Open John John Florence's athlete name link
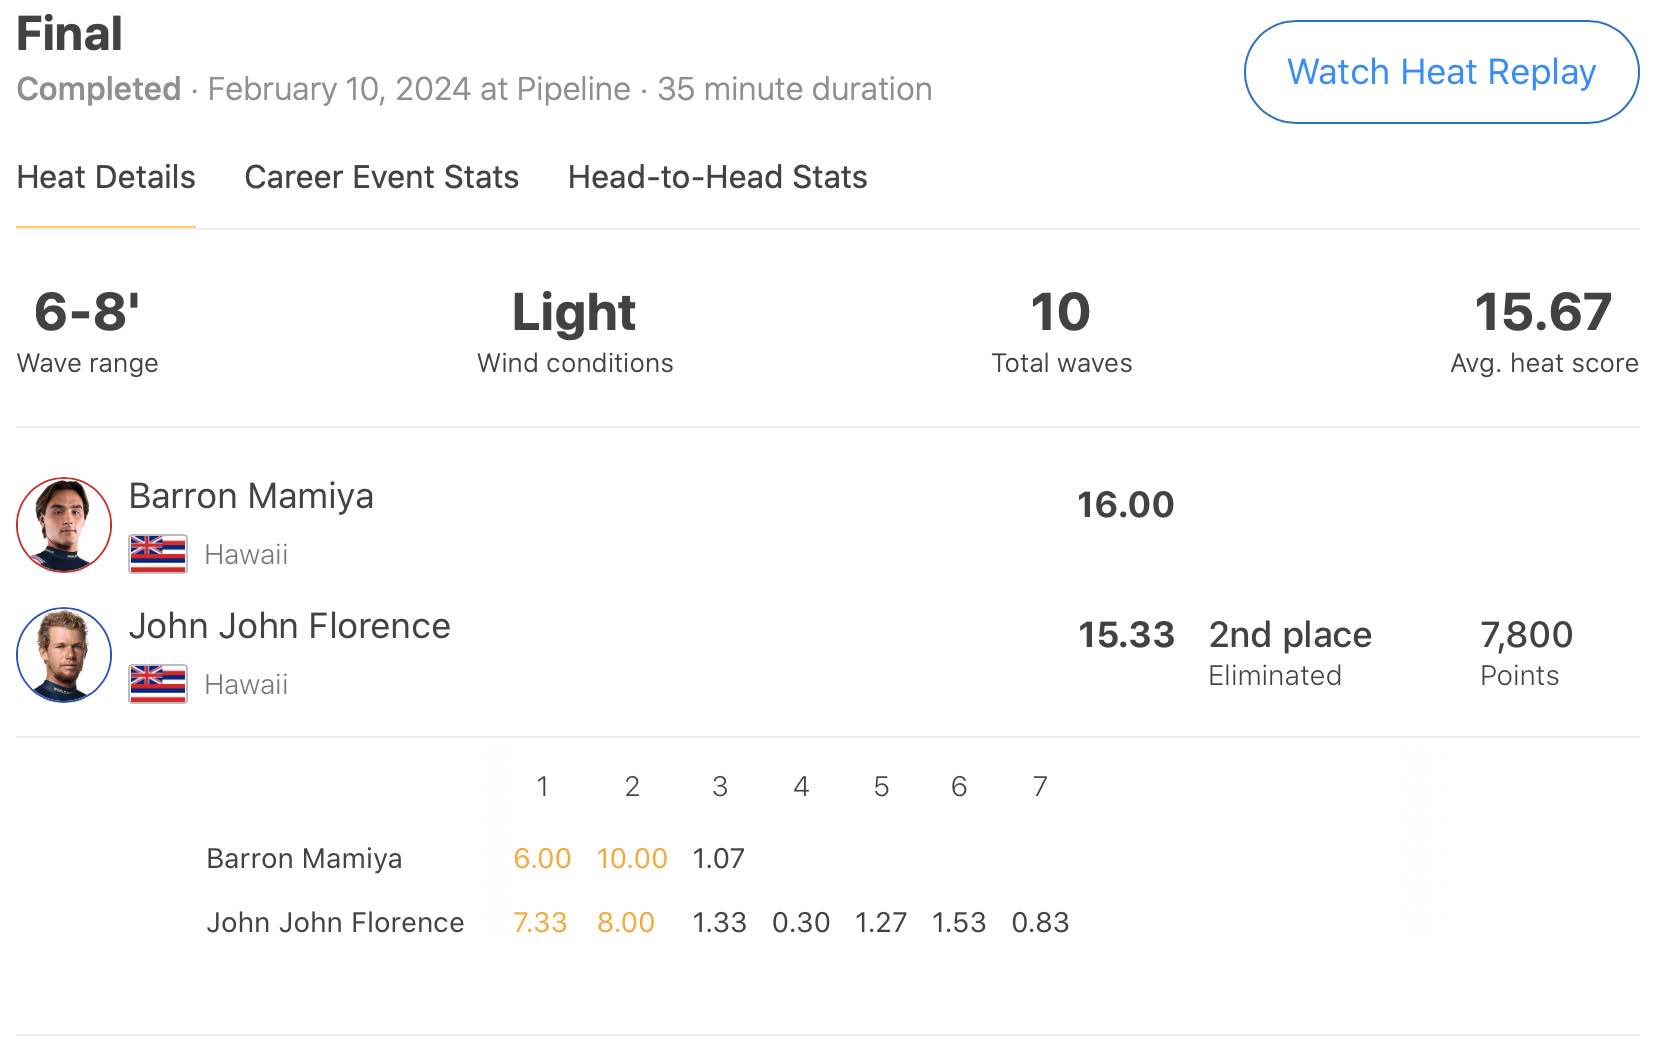The height and width of the screenshot is (1048, 1662). point(289,626)
